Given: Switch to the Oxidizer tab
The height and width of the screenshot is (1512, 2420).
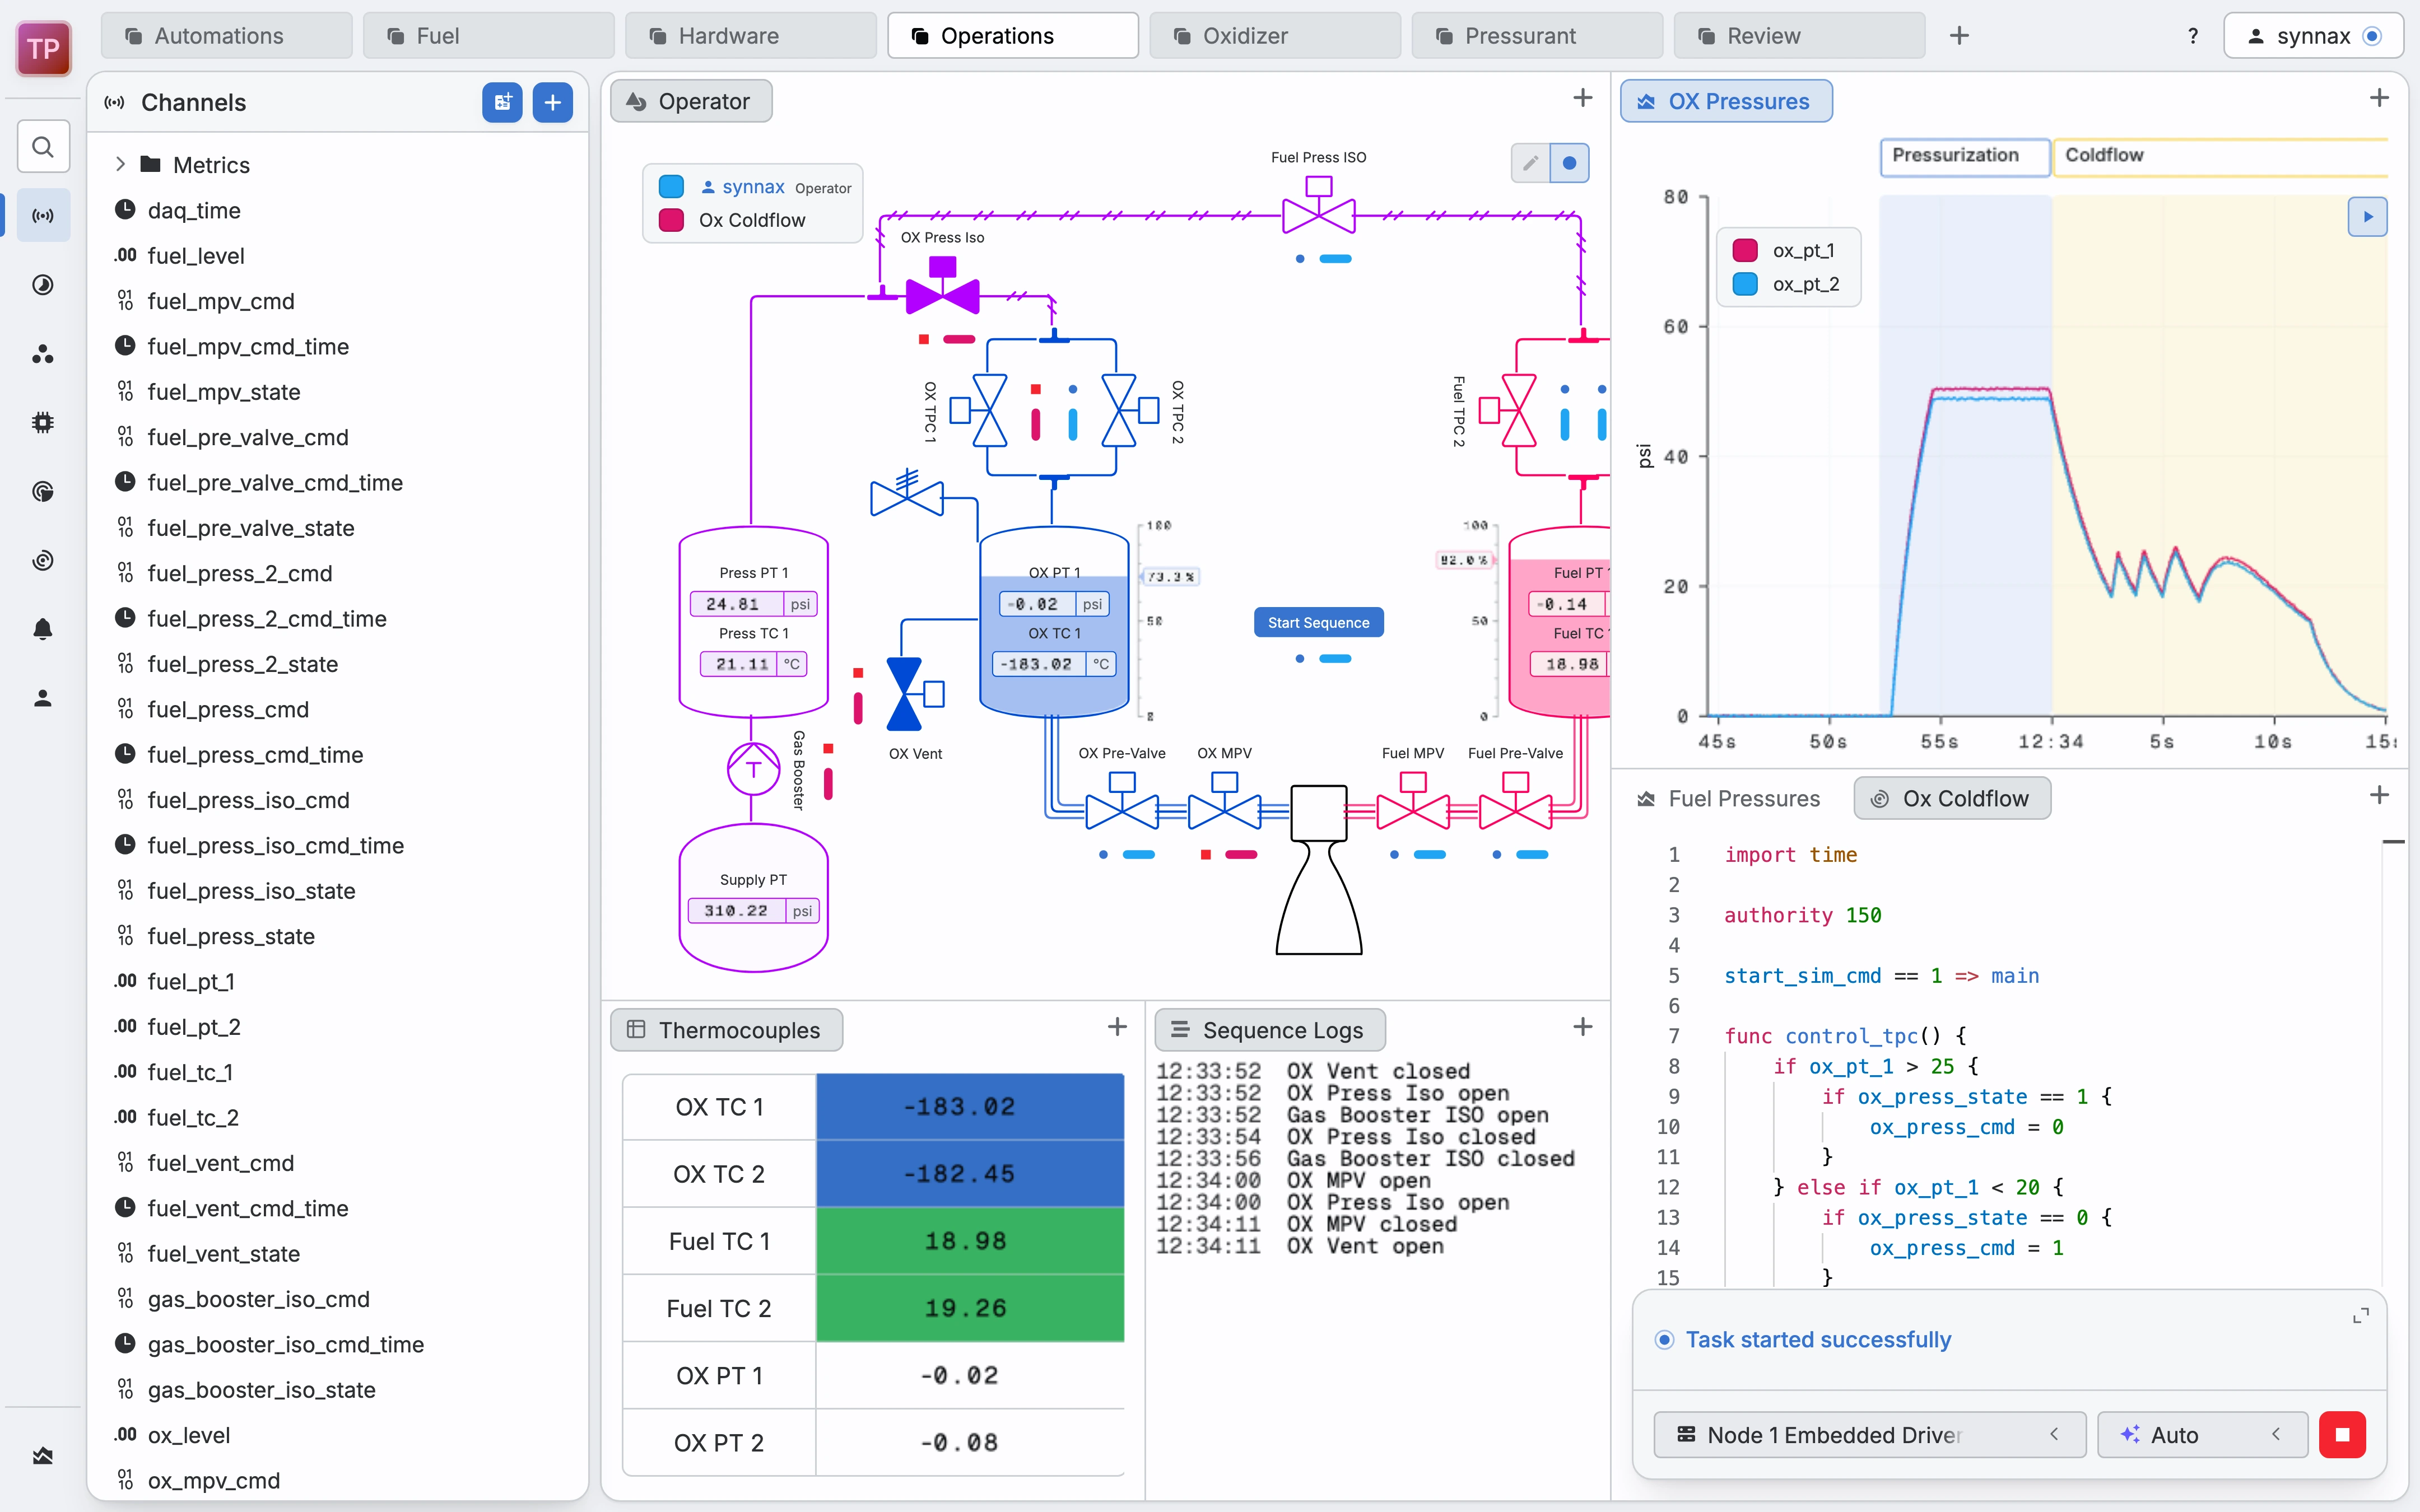Looking at the screenshot, I should (1274, 36).
